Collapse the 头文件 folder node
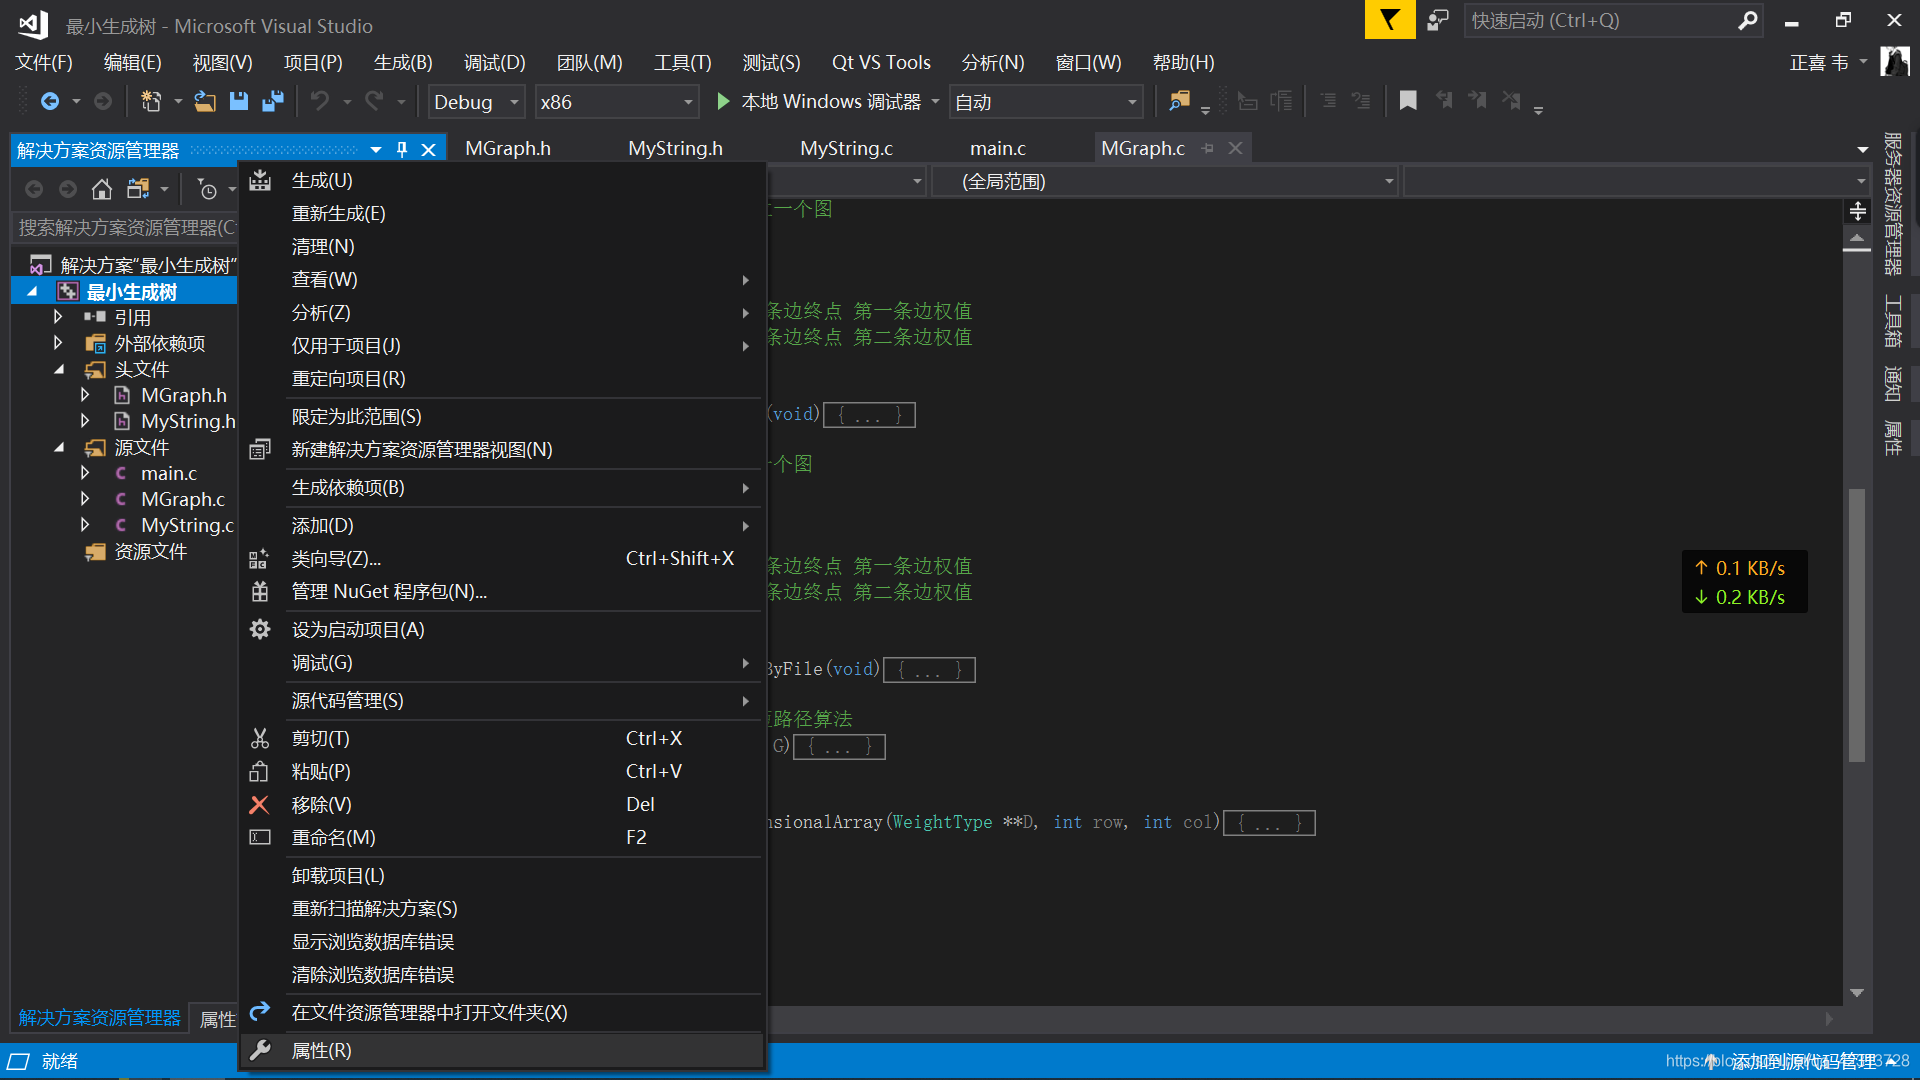The image size is (1920, 1080). click(58, 369)
